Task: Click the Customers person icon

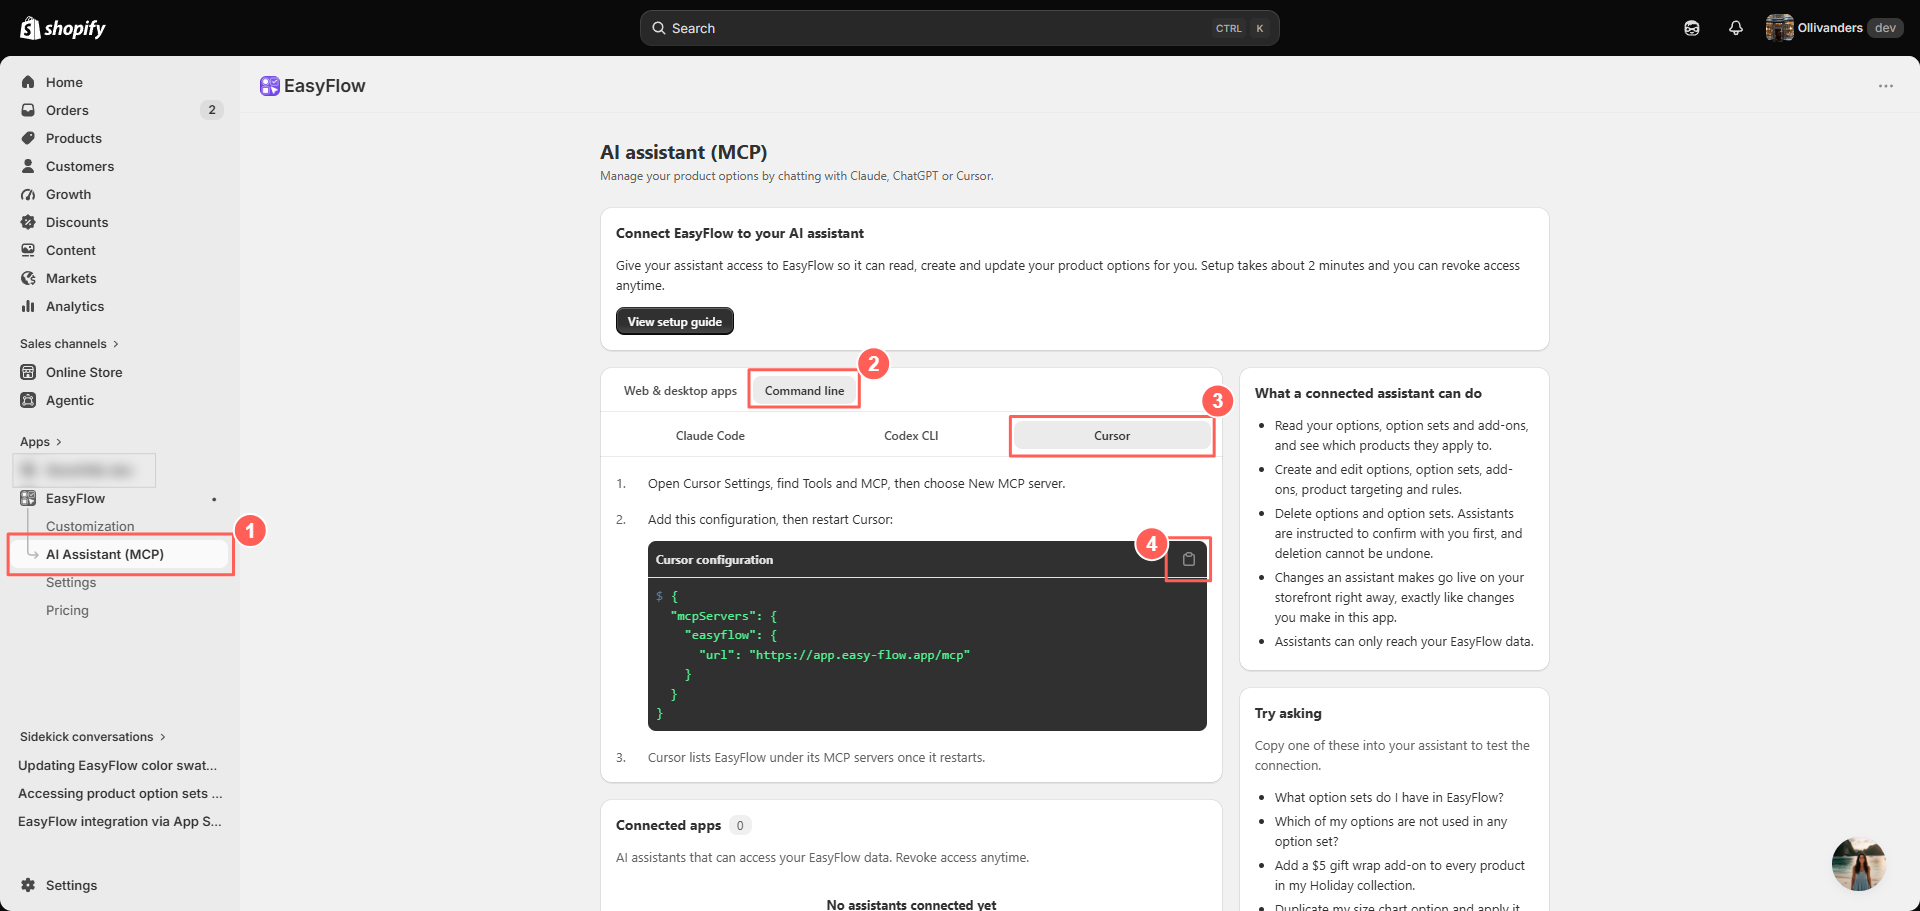Action: [28, 166]
